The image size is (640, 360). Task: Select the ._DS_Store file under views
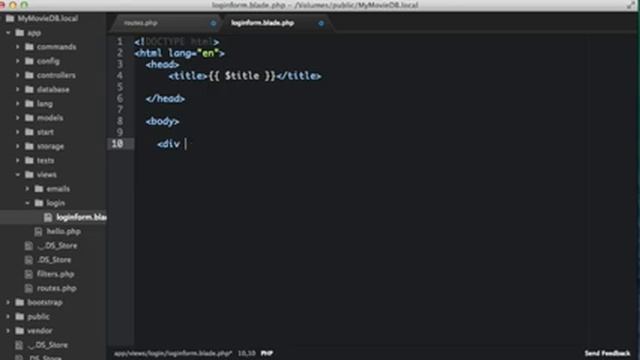(57, 246)
